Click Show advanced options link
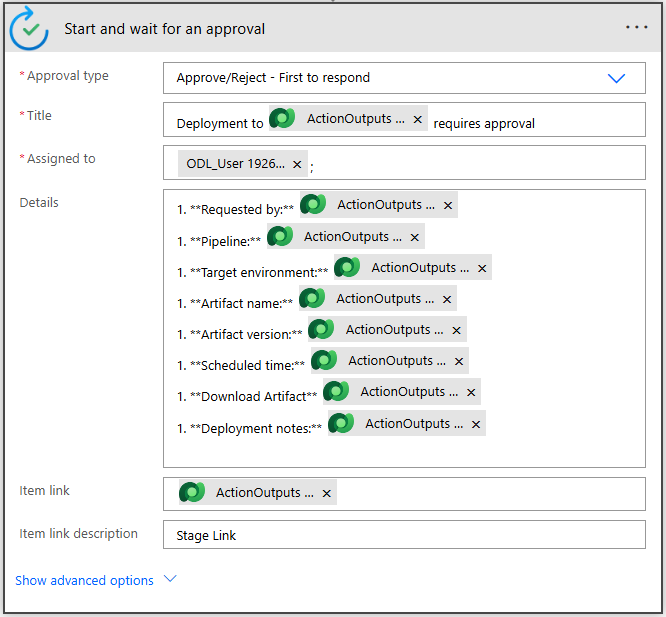Viewport: 666px width, 617px height. coord(85,580)
